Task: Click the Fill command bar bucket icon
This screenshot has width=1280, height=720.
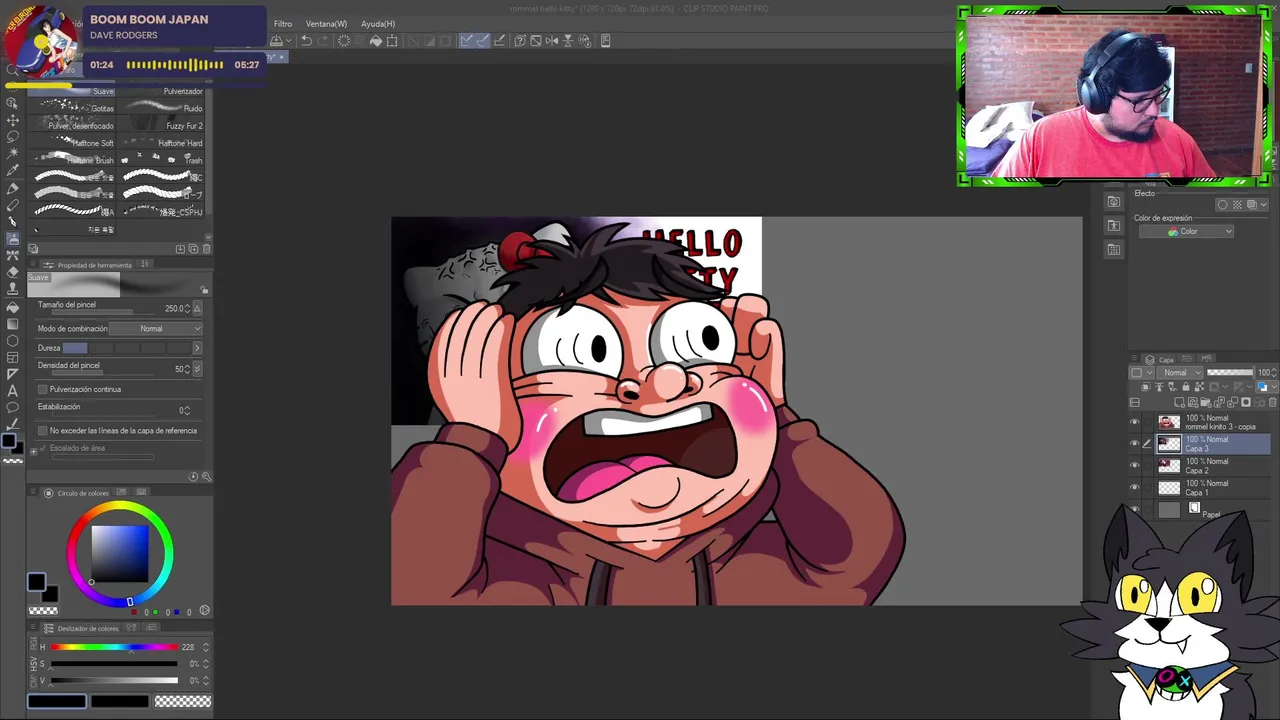Action: coord(376,41)
